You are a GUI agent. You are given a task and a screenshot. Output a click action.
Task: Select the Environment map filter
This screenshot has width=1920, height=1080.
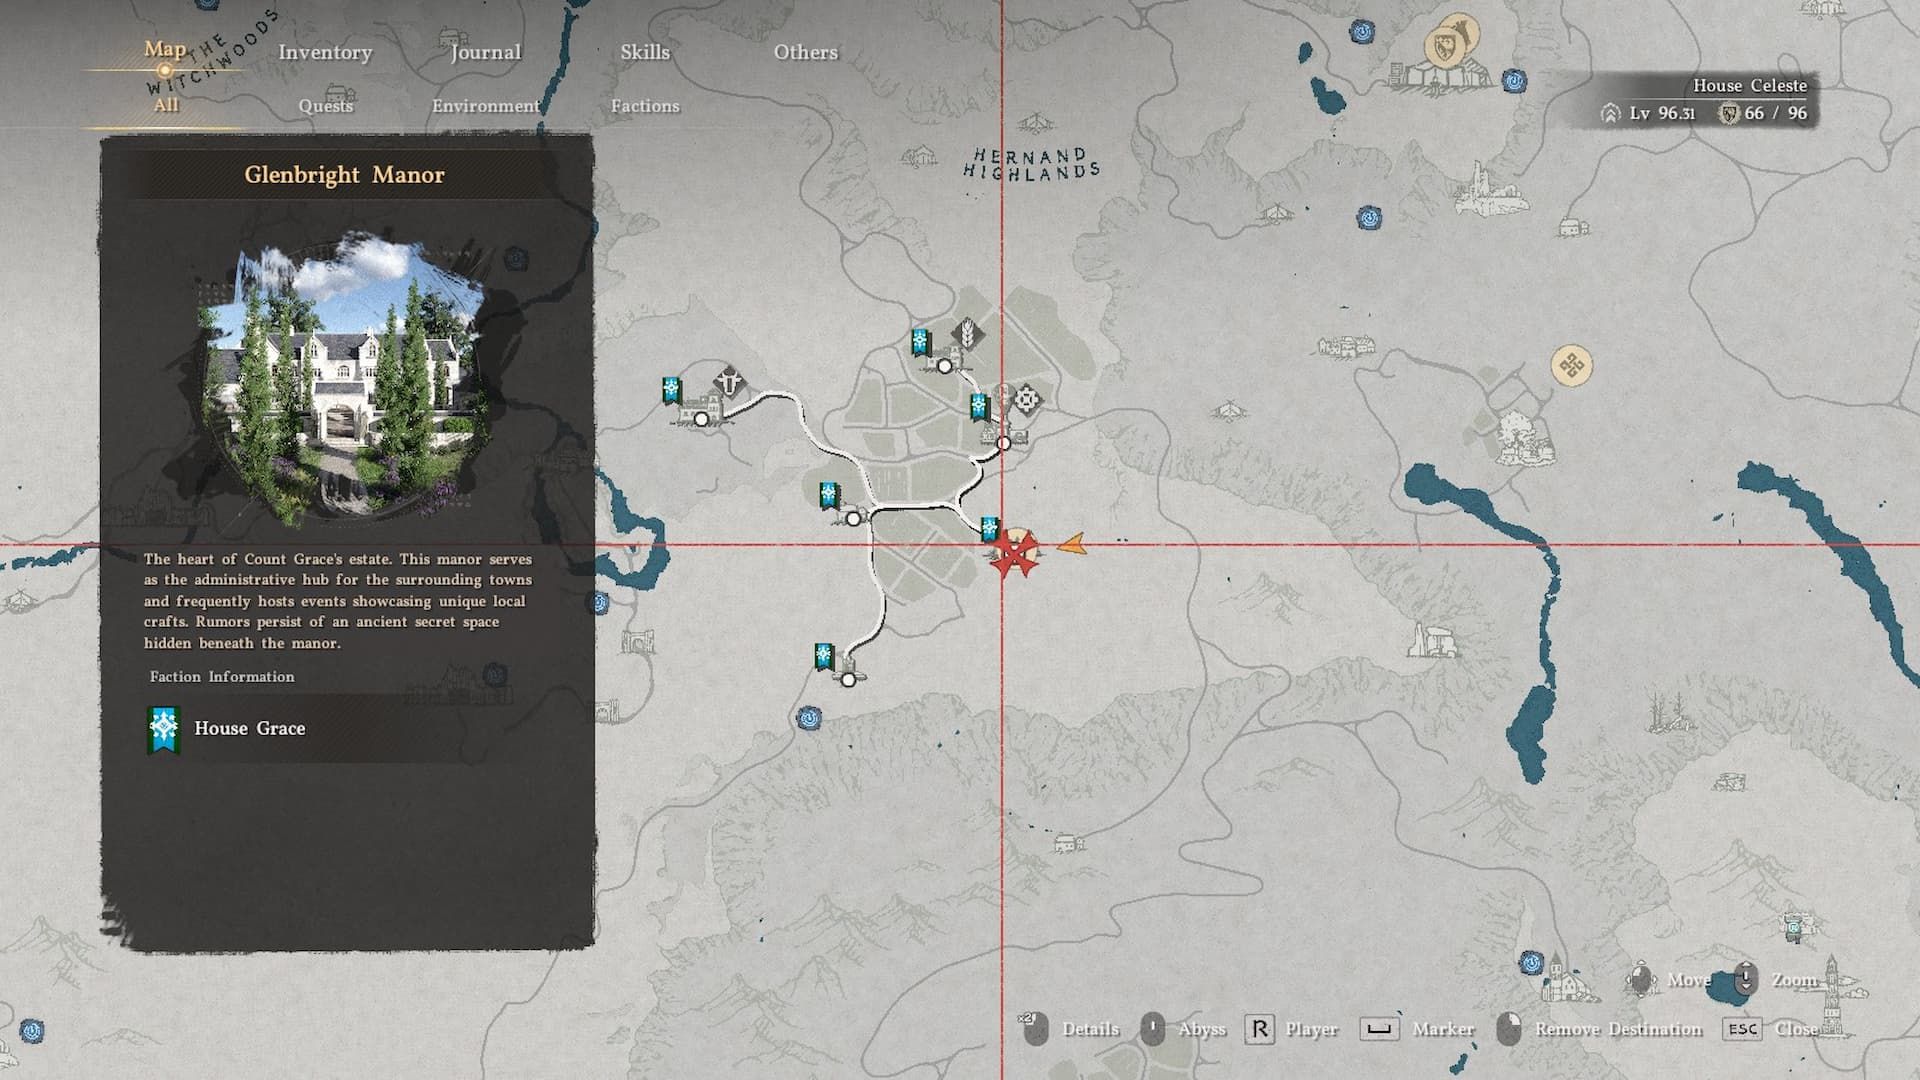coord(485,106)
